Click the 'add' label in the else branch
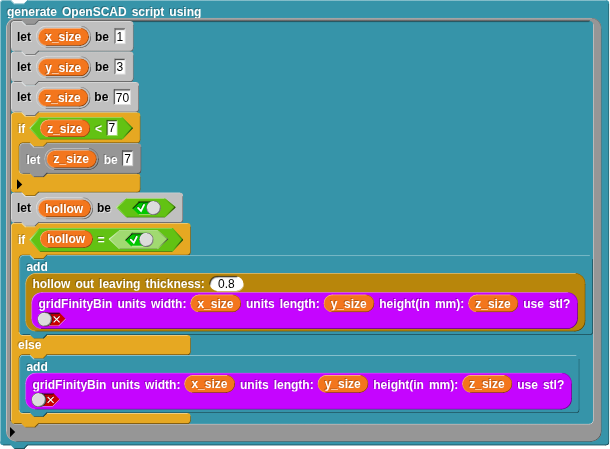Image resolution: width=610 pixels, height=449 pixels. point(37,367)
